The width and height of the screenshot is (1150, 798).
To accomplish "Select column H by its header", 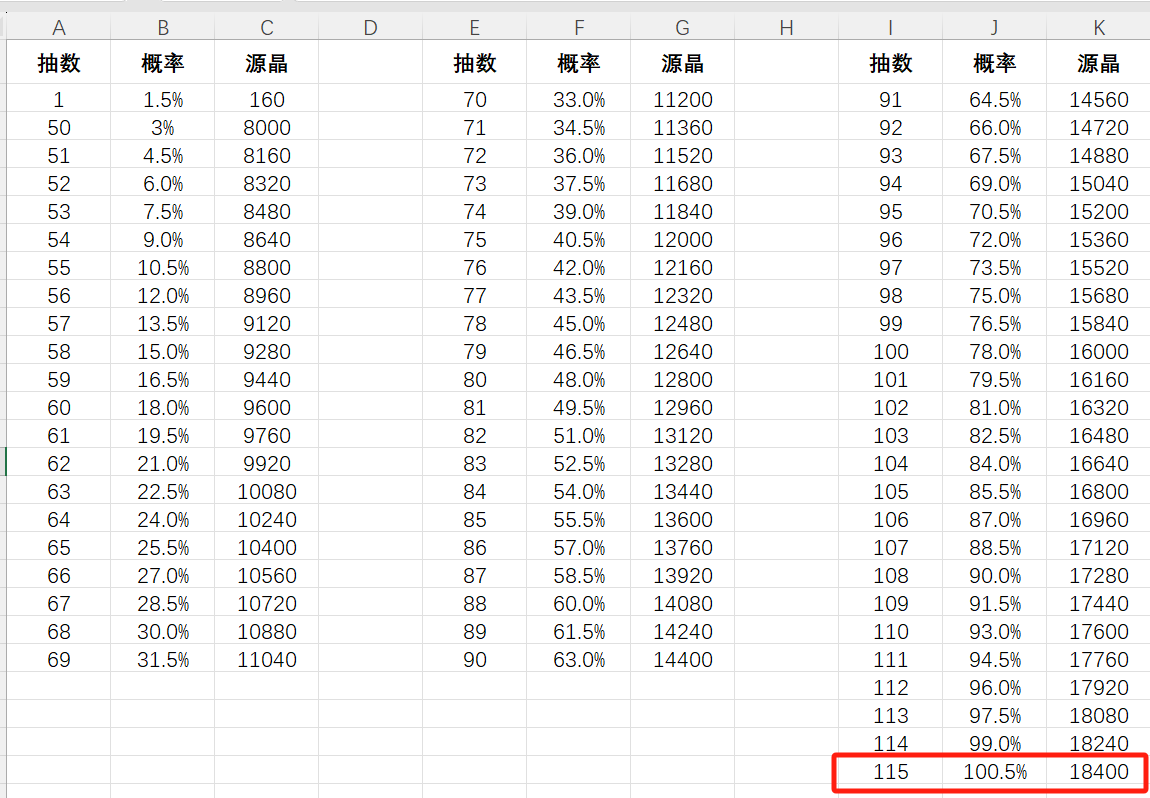I will click(x=786, y=28).
